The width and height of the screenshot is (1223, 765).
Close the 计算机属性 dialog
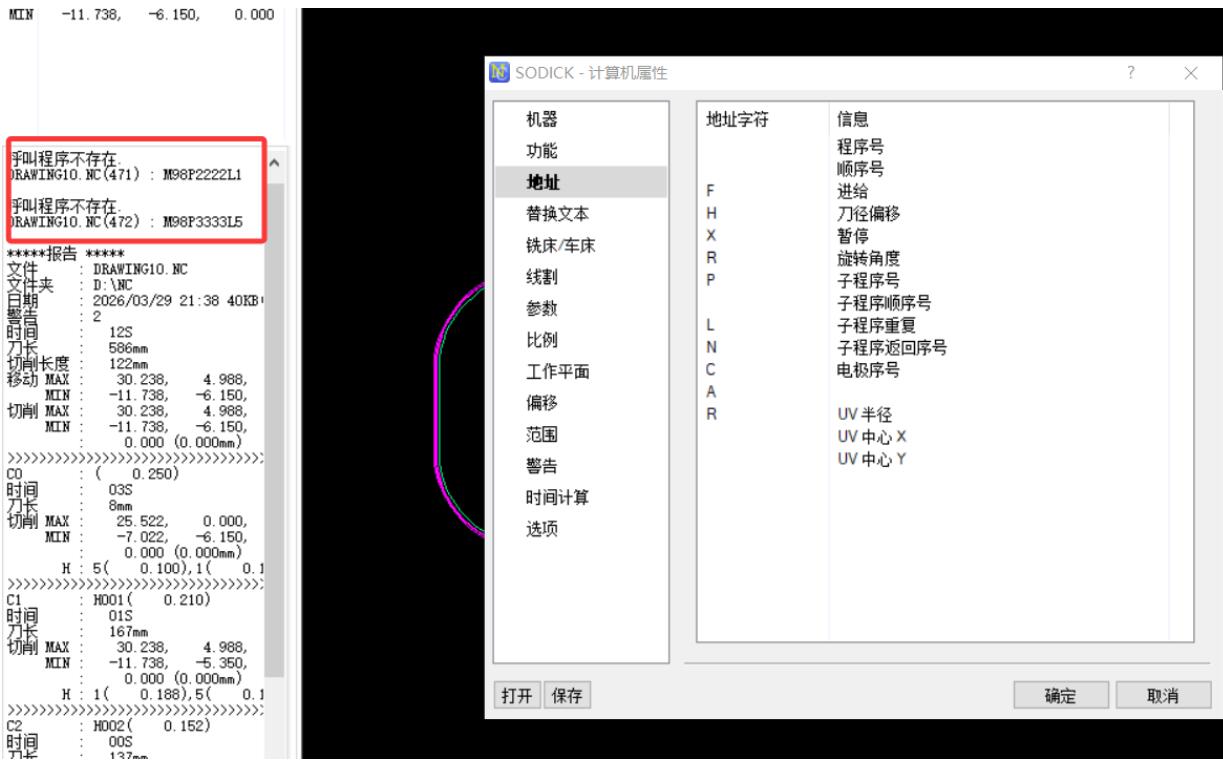point(1190,73)
